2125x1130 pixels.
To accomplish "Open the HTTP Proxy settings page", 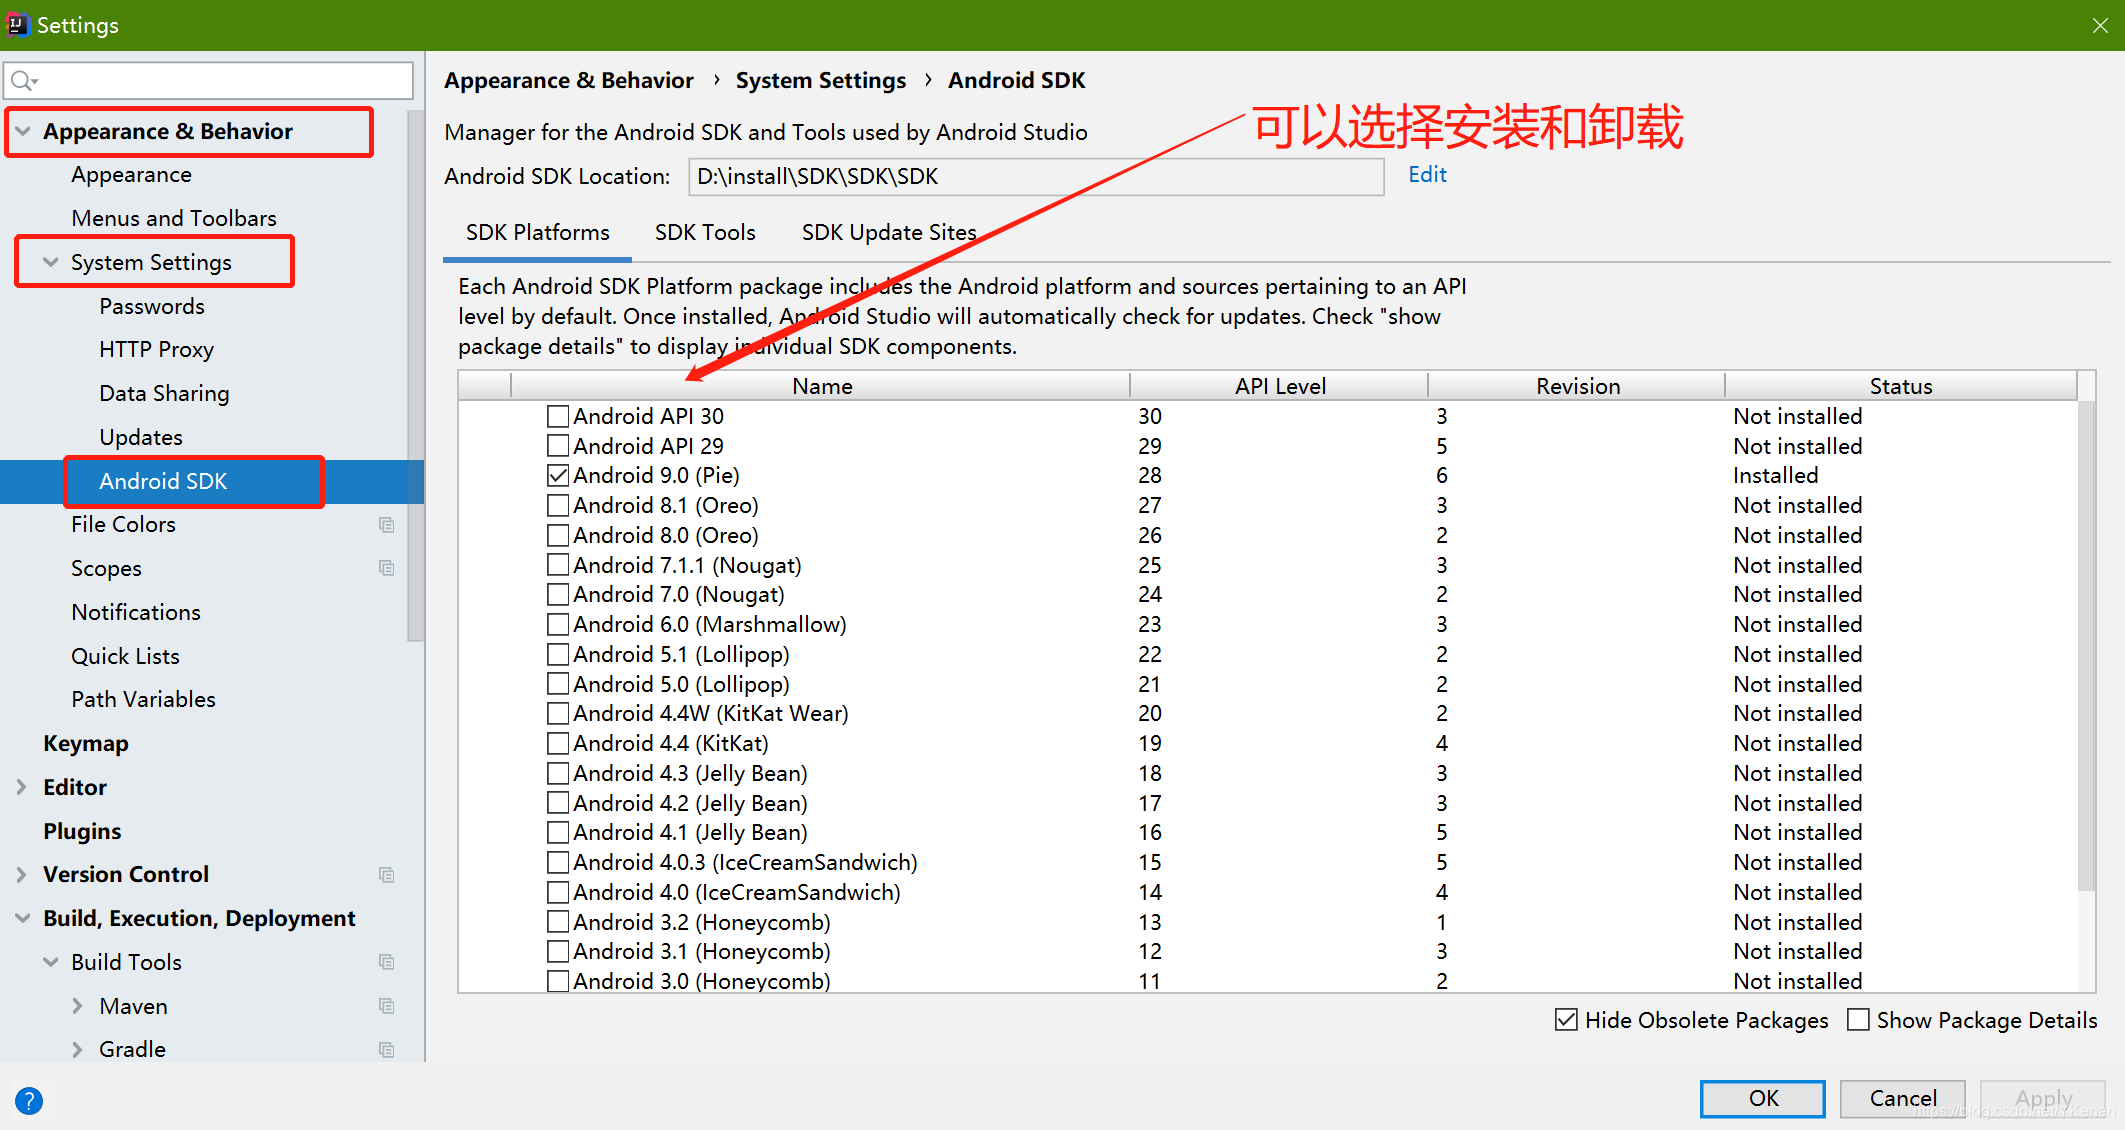I will click(x=156, y=349).
